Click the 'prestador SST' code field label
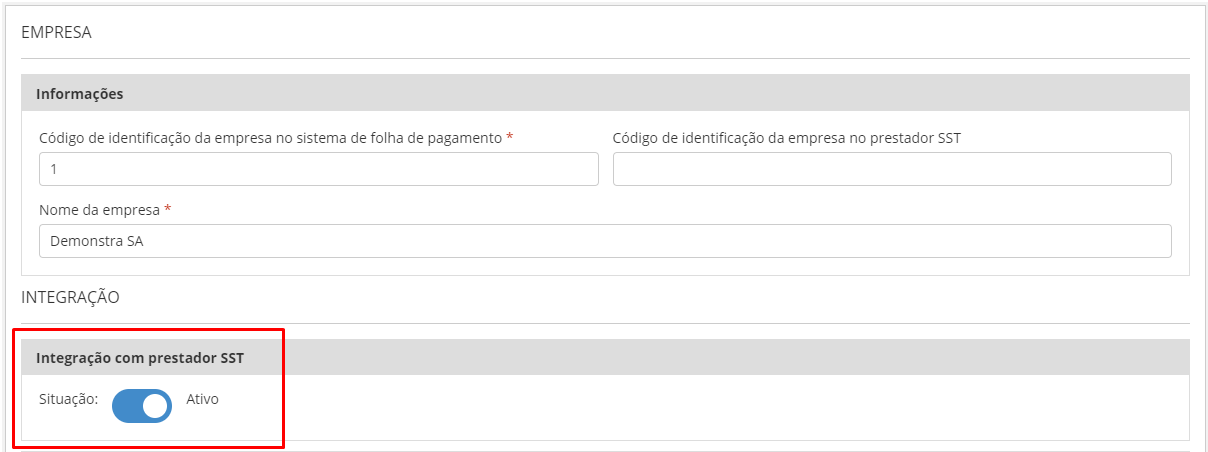 786,138
